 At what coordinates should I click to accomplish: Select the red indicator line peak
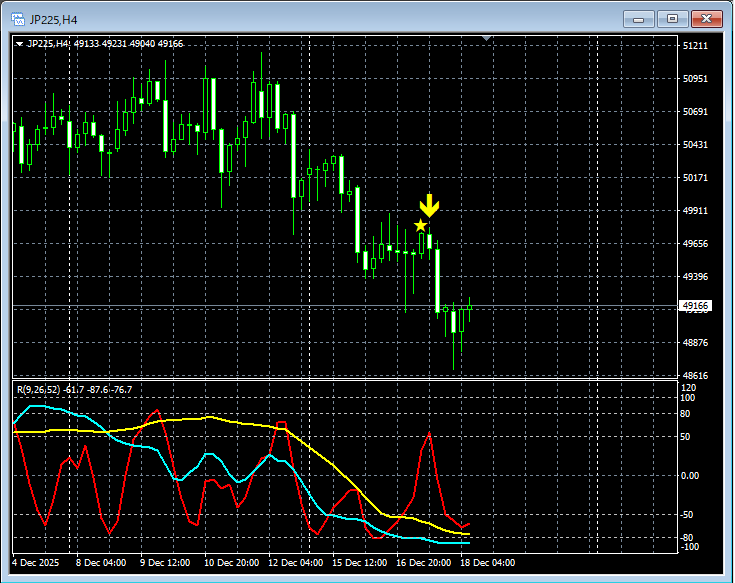click(429, 434)
